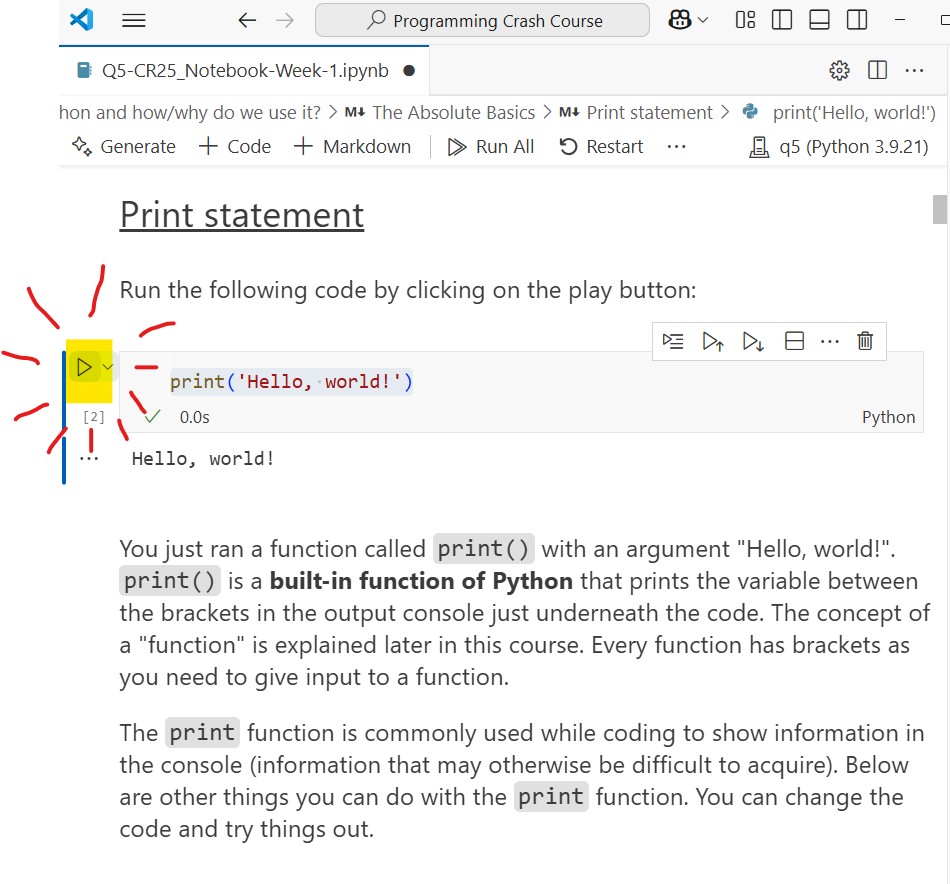Click the 0.0s execution time
Screen dimensions: 950x884
point(194,417)
